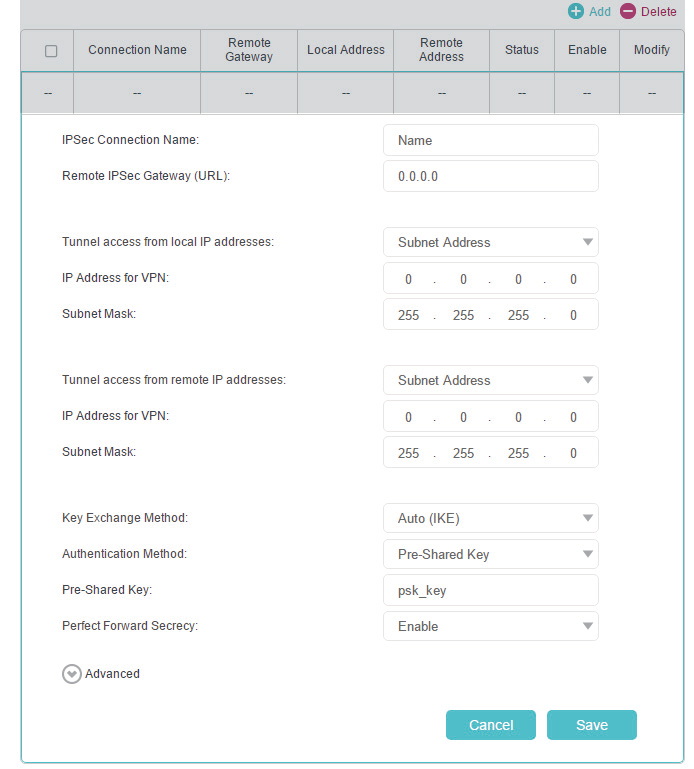Screen dimensions: 694x769
Task: Click the Status column header
Action: pyautogui.click(x=521, y=50)
